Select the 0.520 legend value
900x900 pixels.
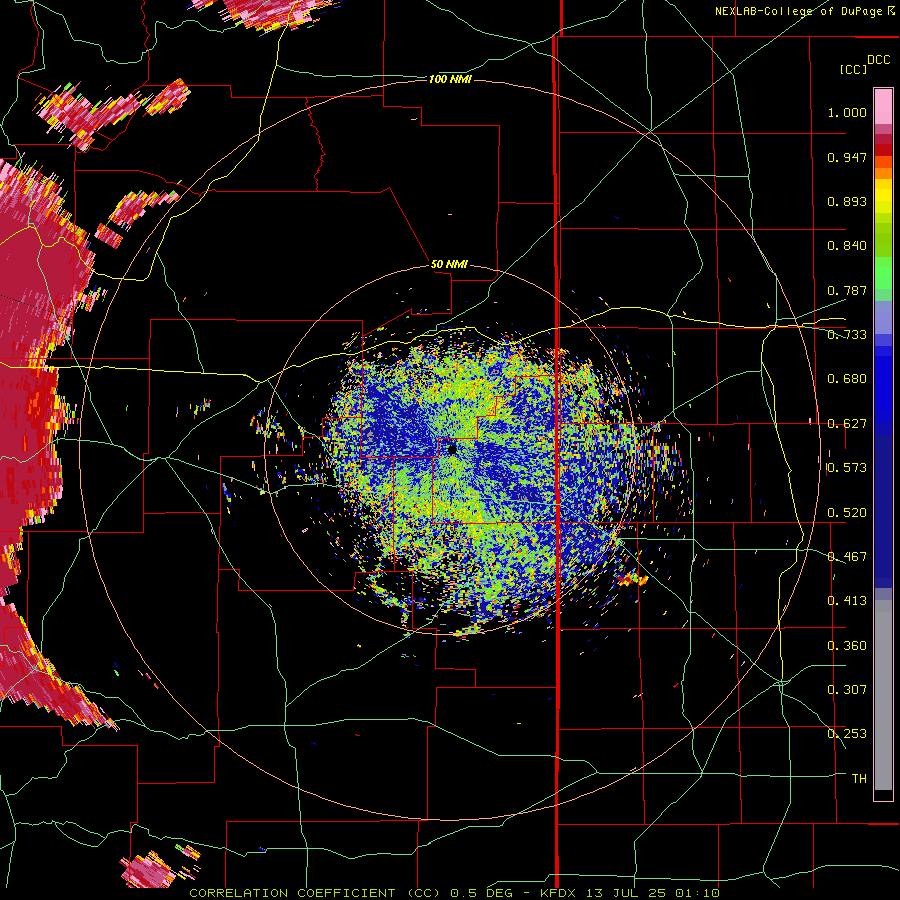pyautogui.click(x=847, y=513)
